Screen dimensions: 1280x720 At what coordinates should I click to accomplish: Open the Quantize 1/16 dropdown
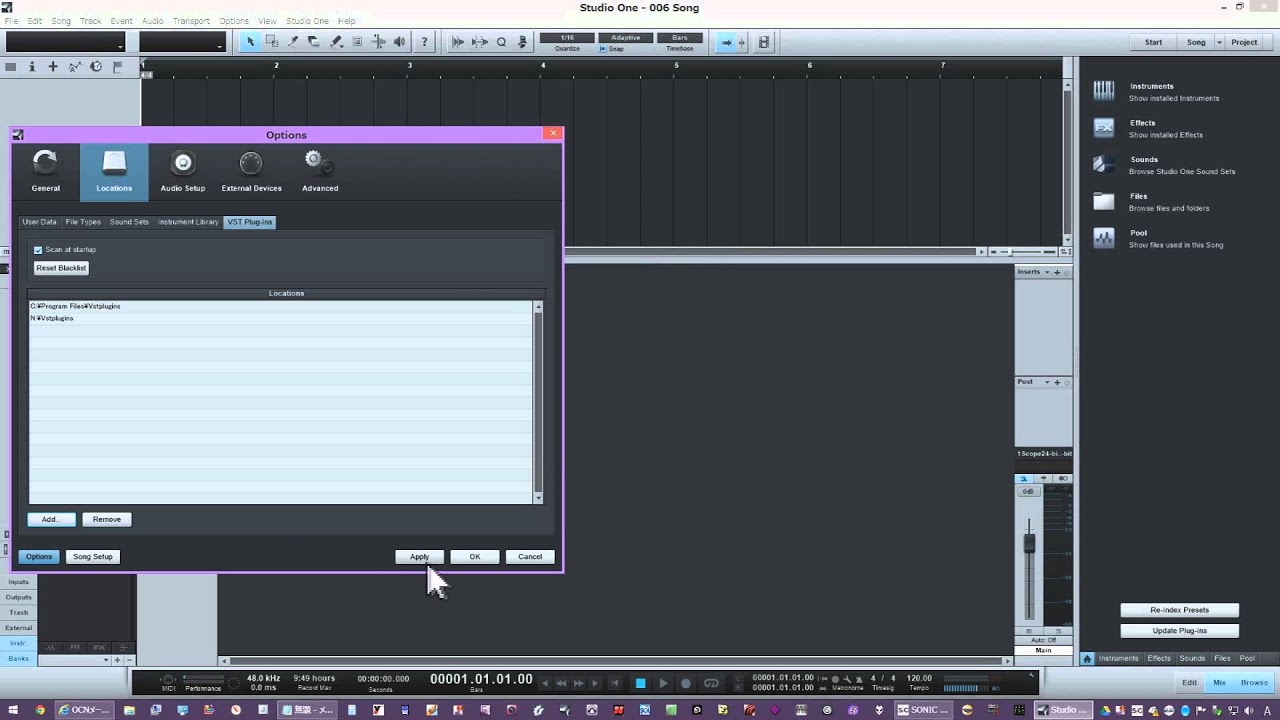[x=567, y=38]
